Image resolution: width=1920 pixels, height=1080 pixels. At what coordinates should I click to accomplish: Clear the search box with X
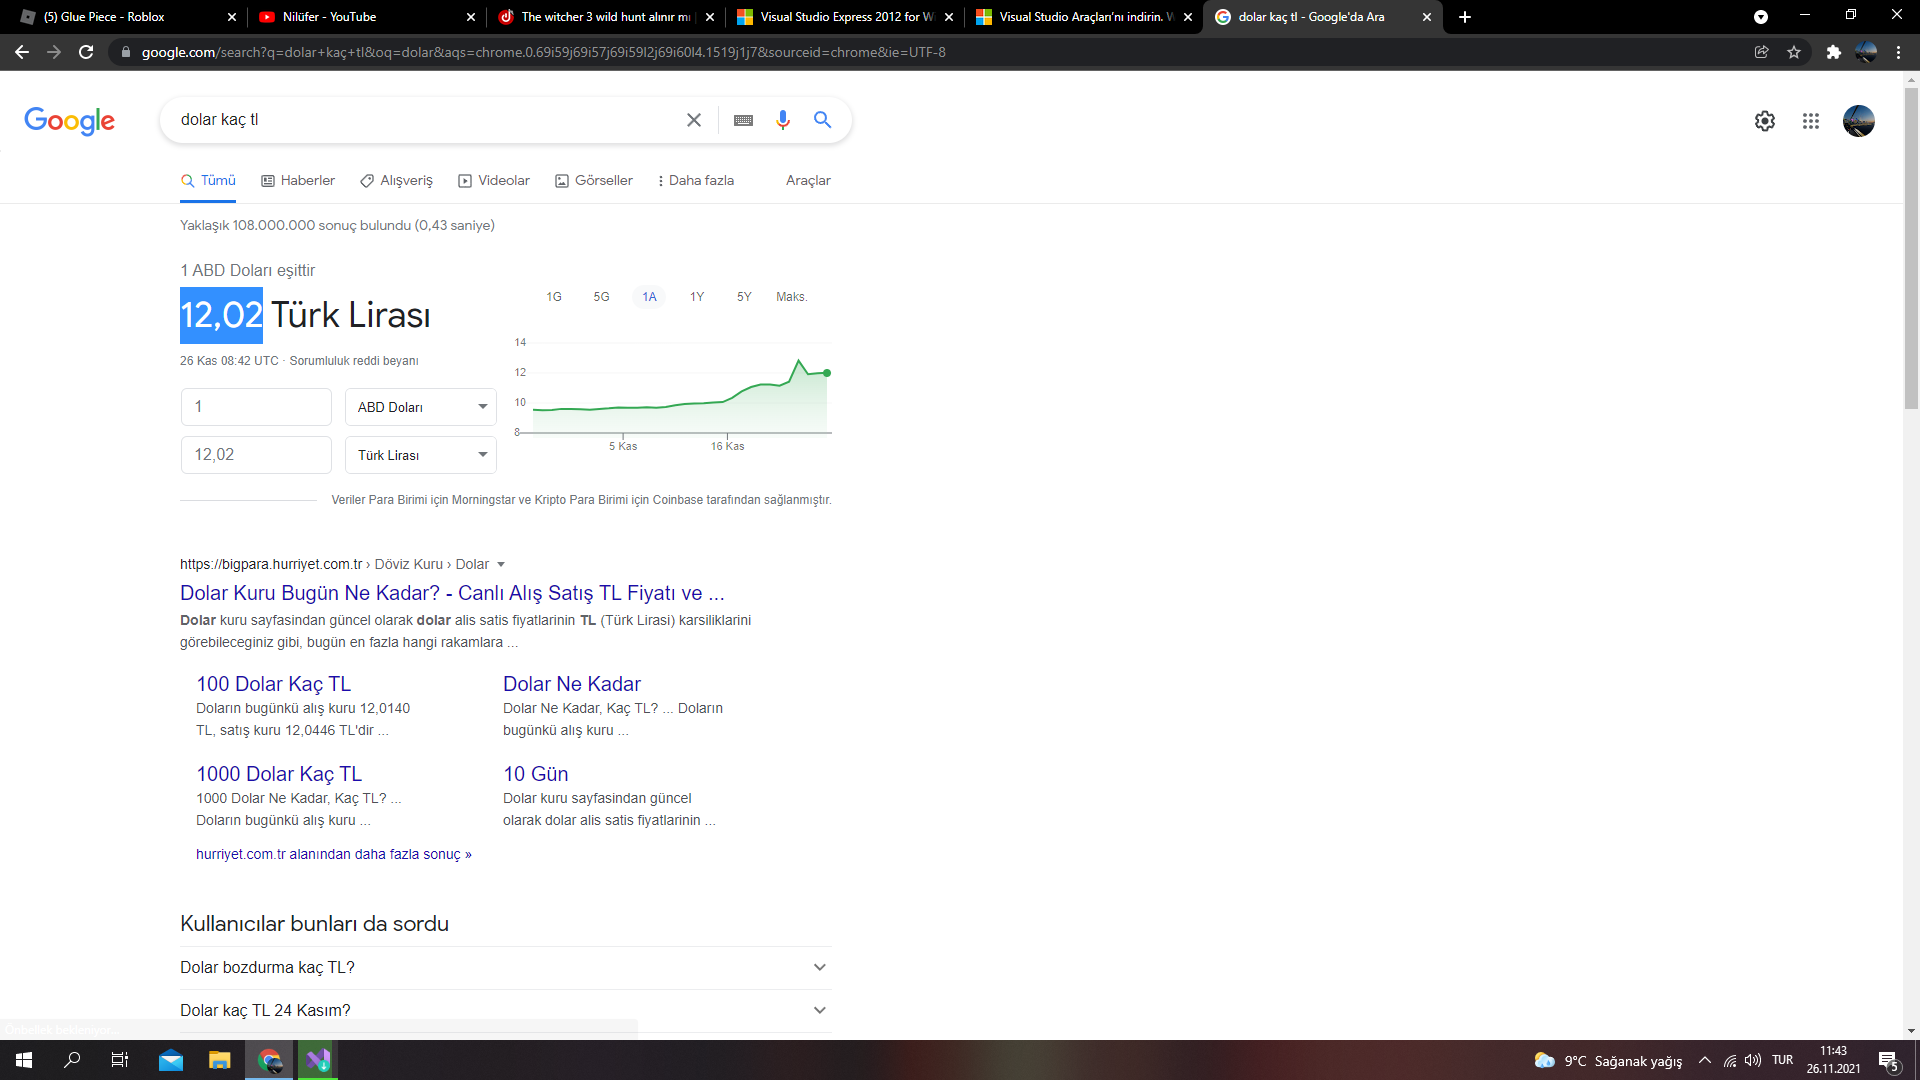pos(693,120)
